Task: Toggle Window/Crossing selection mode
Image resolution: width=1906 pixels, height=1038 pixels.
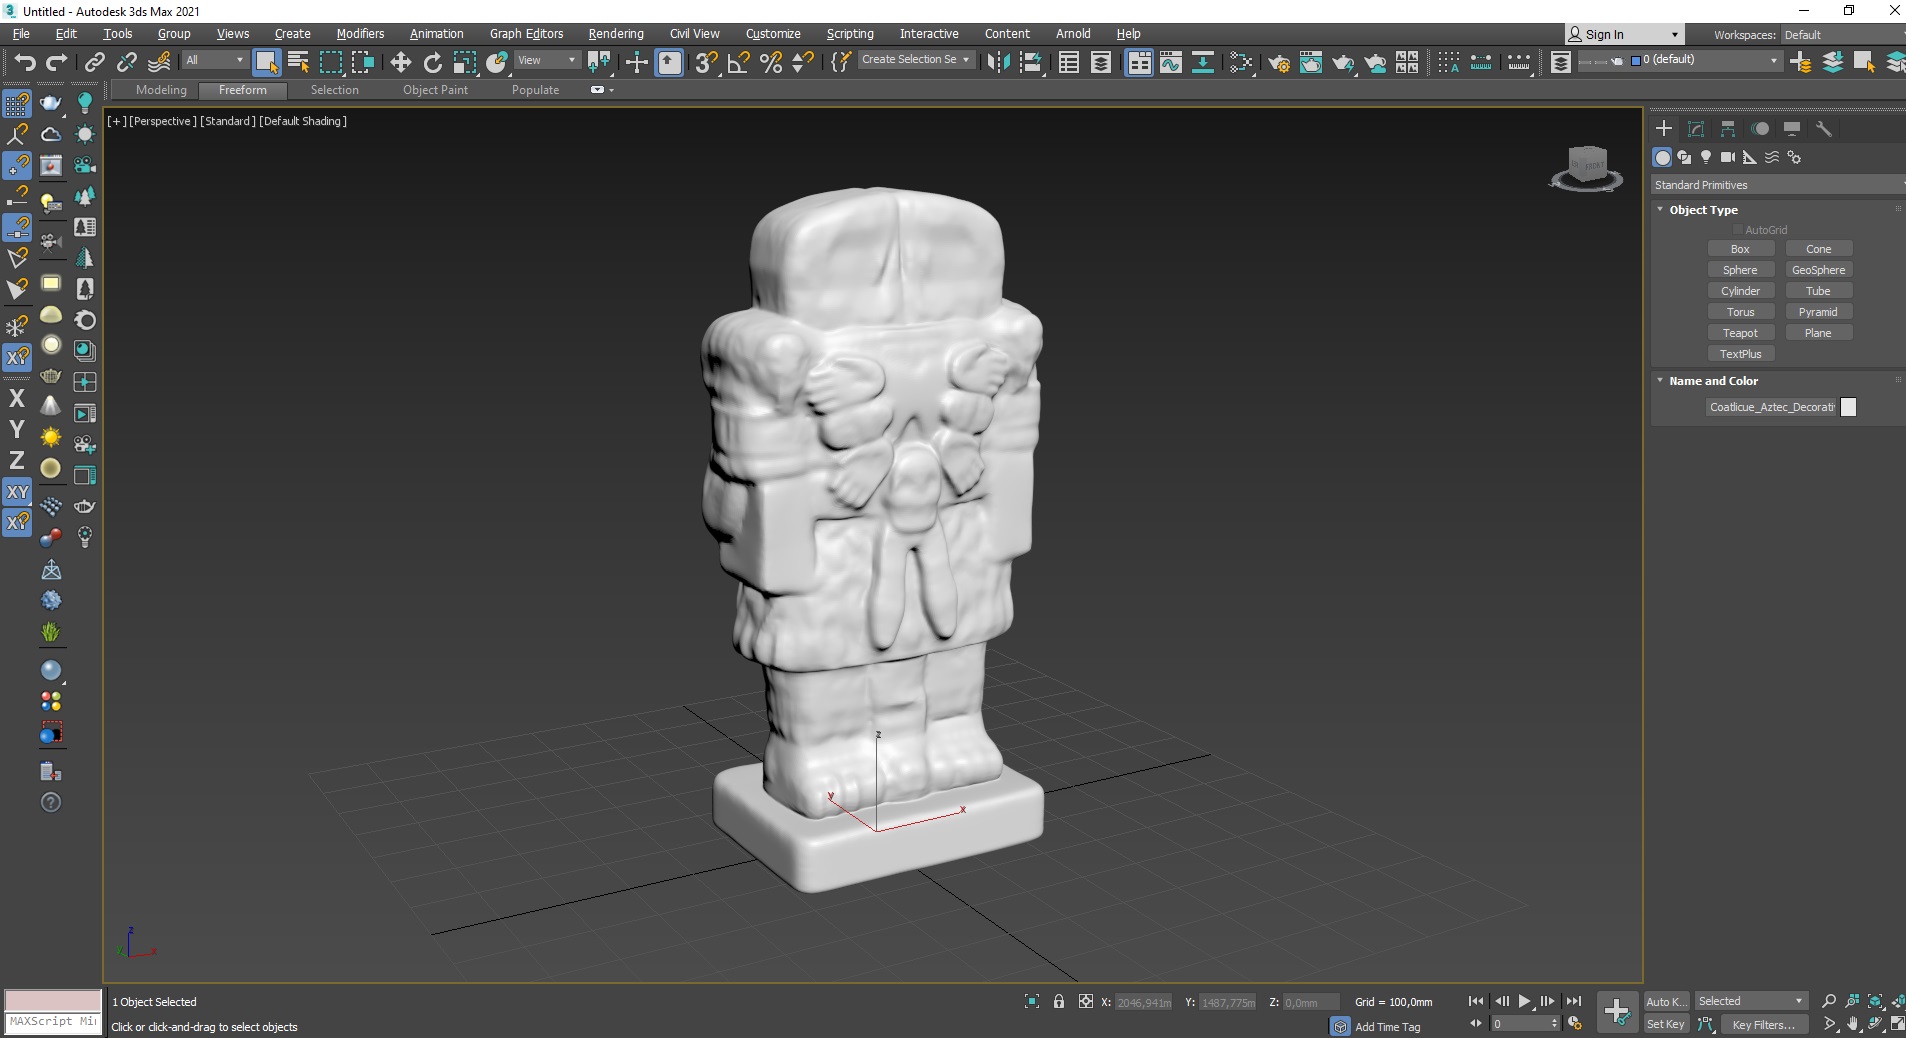Action: (x=363, y=62)
